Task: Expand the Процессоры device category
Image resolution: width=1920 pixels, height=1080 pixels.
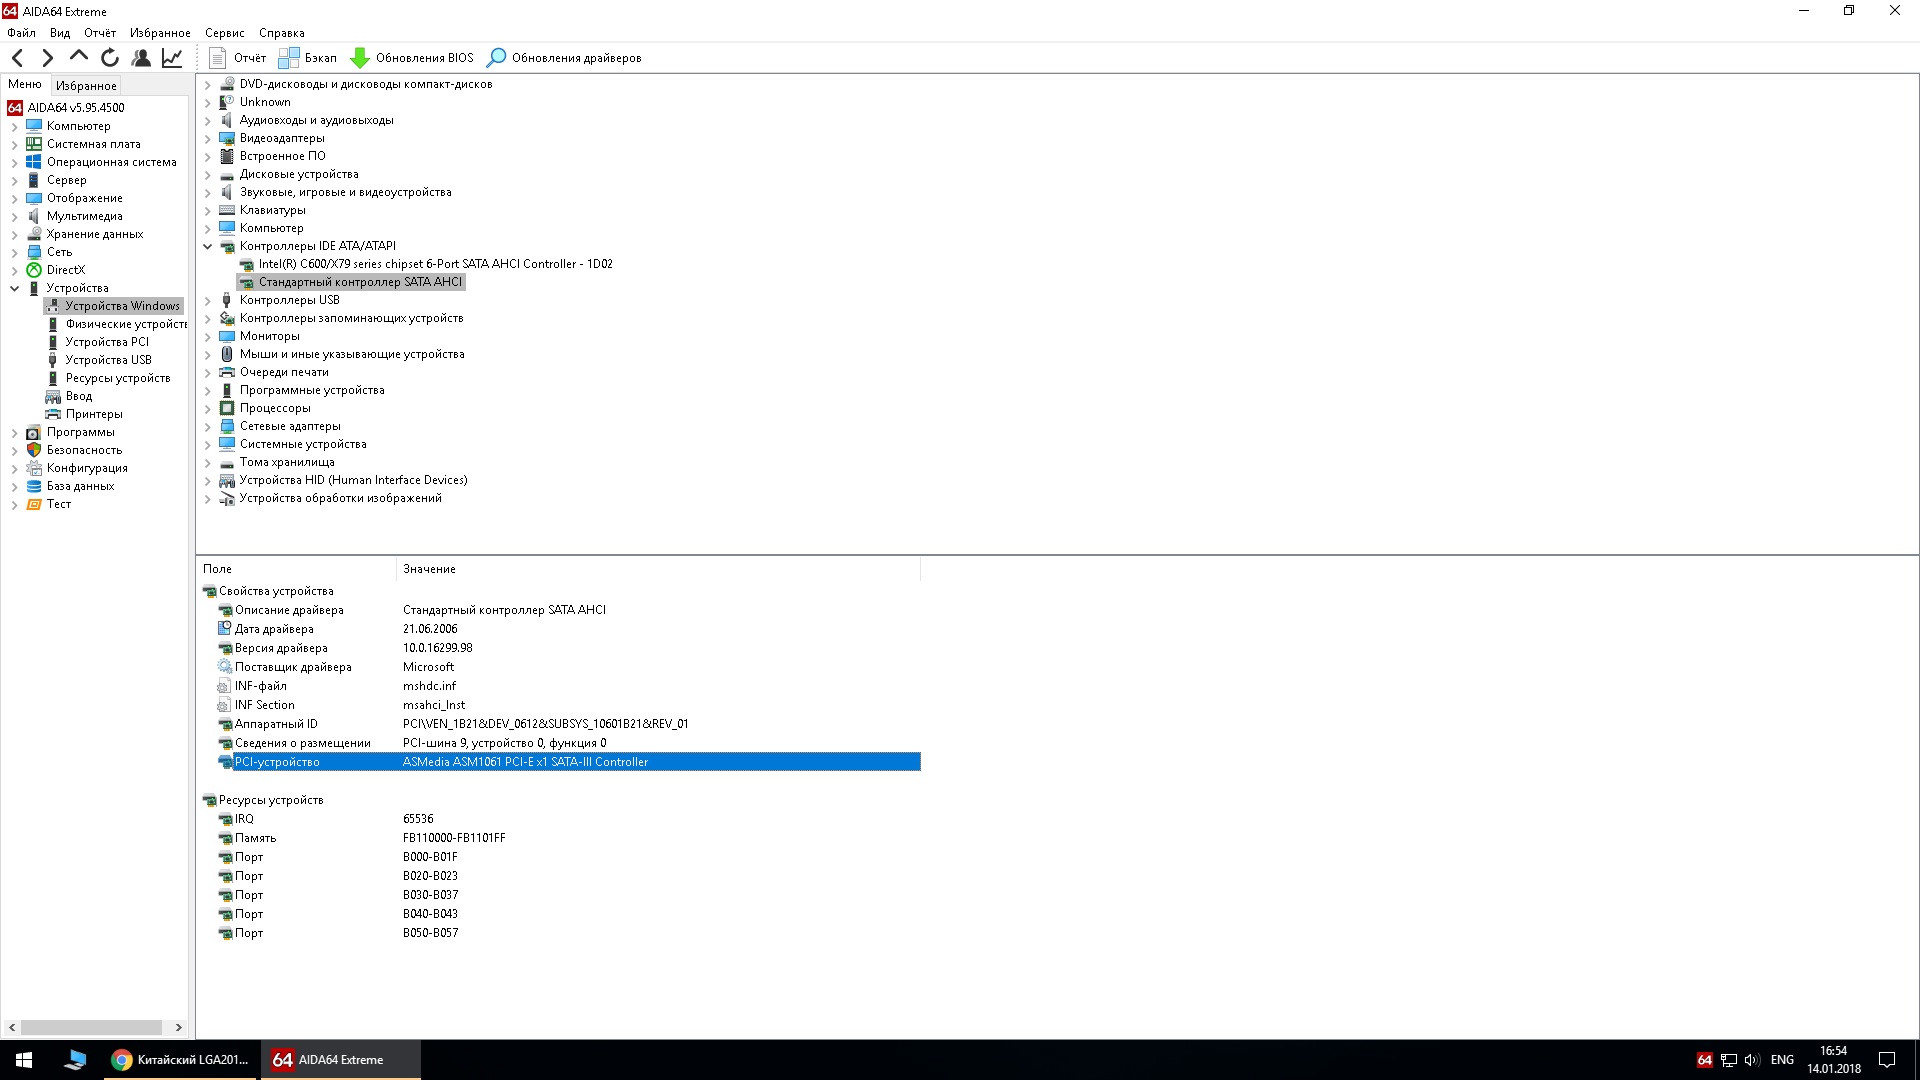Action: (208, 408)
